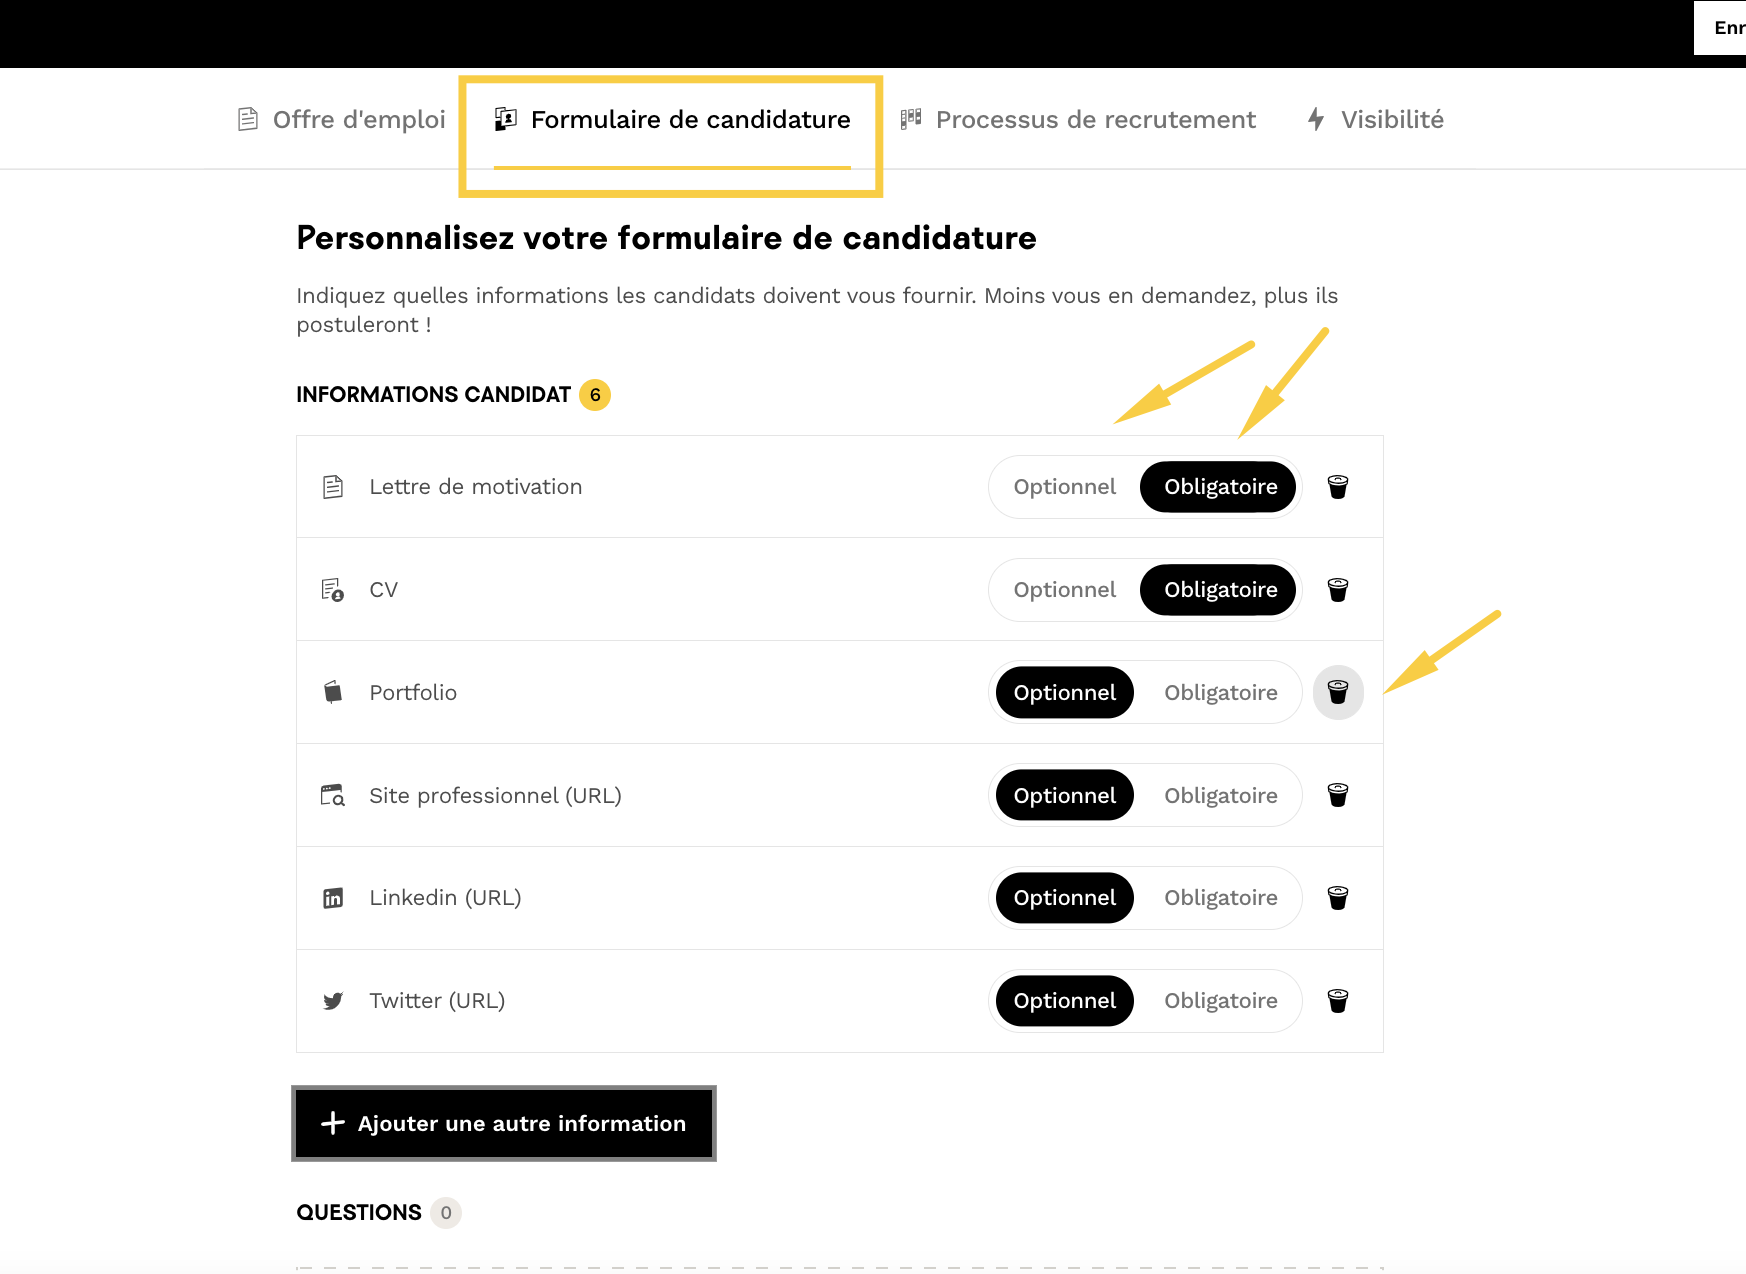This screenshot has width=1746, height=1274.
Task: Make Portfolio Obligatoire
Action: (x=1220, y=692)
